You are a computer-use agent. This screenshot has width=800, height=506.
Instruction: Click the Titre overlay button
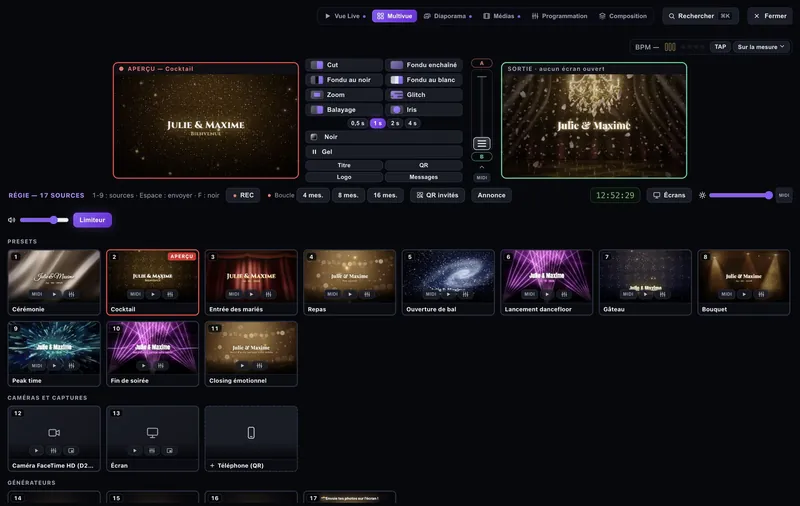coord(344,165)
